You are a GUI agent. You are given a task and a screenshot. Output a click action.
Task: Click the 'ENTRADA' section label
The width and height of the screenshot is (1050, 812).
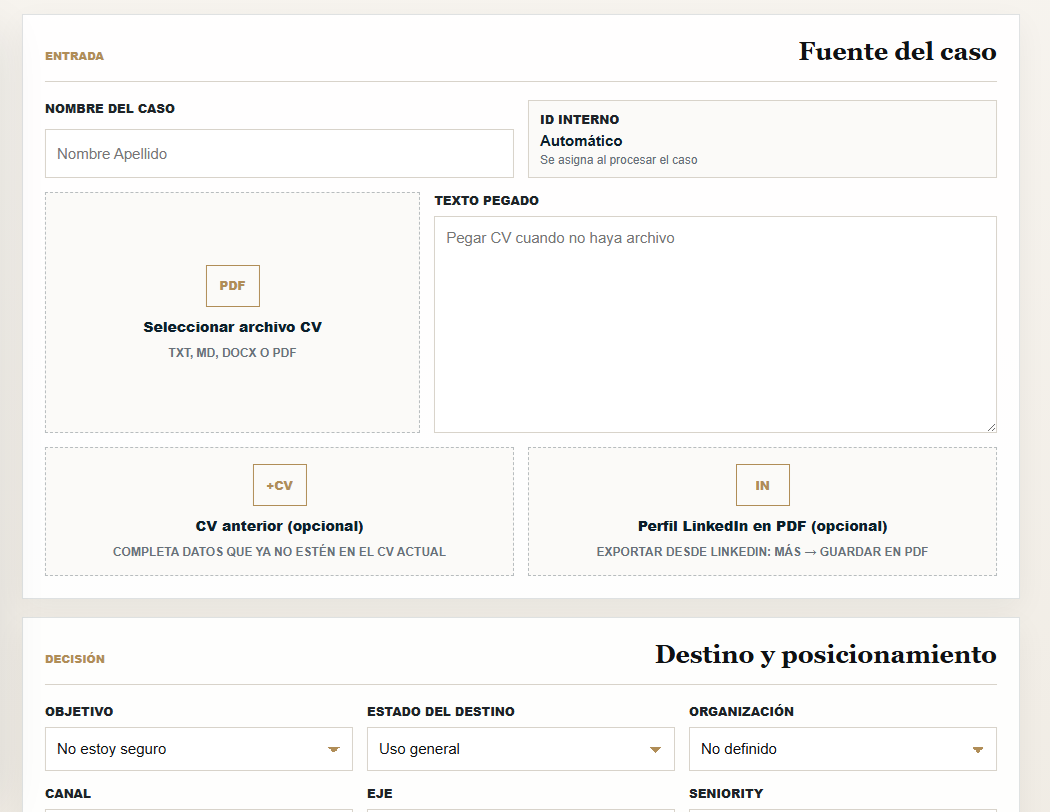coord(74,56)
